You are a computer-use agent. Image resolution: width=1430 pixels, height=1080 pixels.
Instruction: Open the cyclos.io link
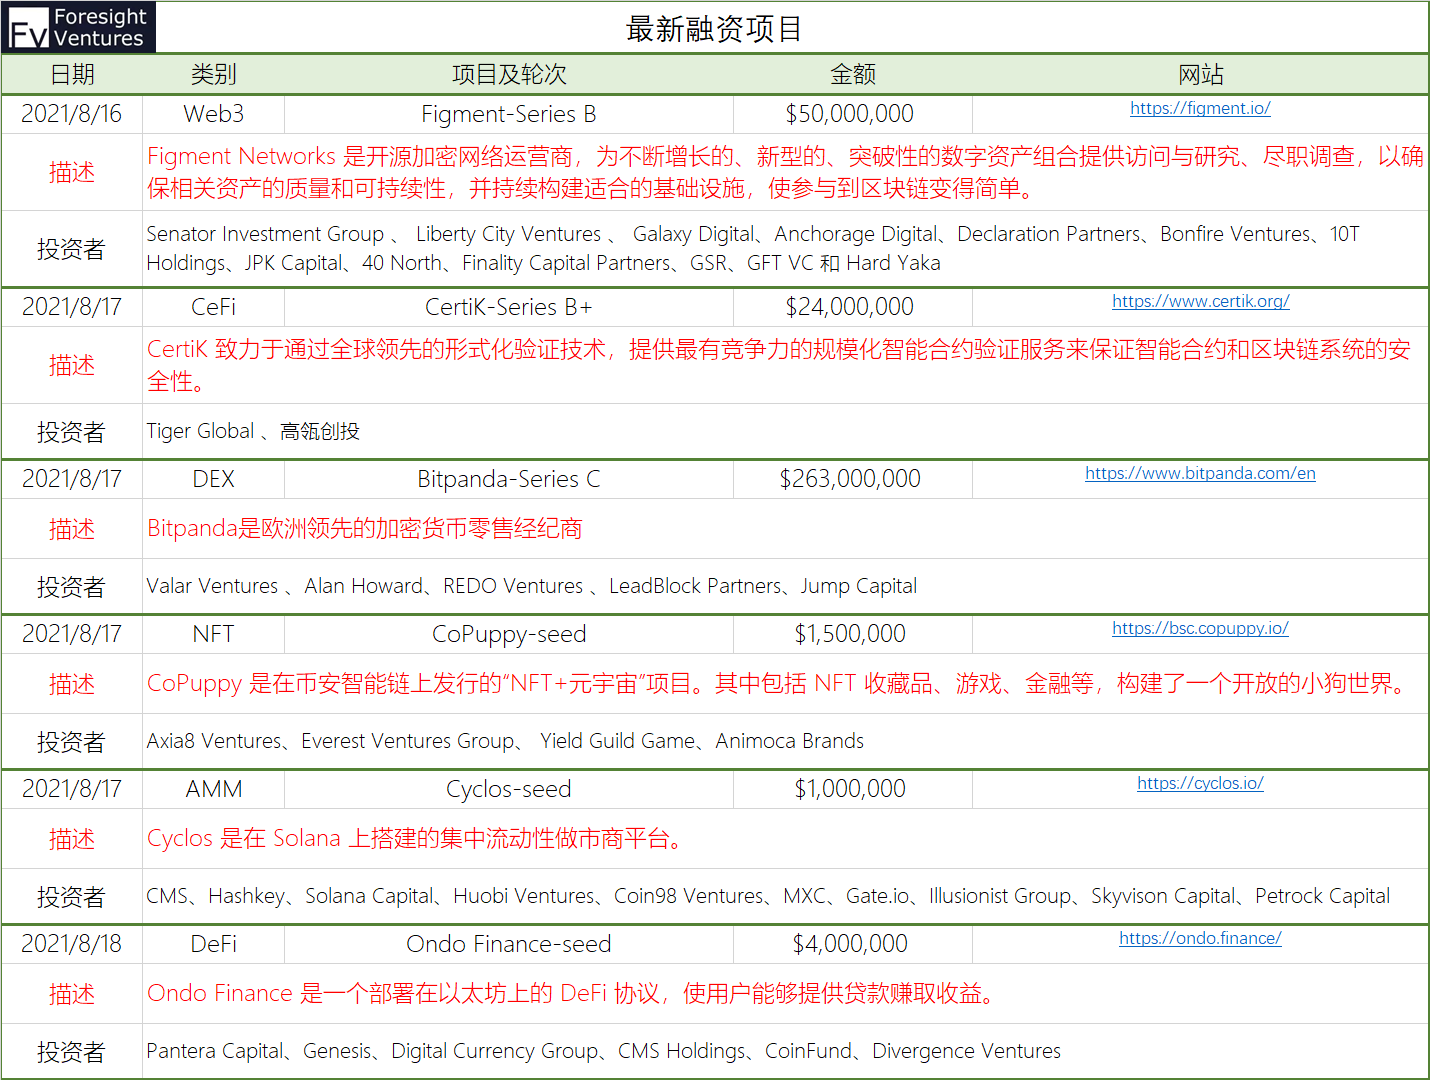pyautogui.click(x=1200, y=783)
